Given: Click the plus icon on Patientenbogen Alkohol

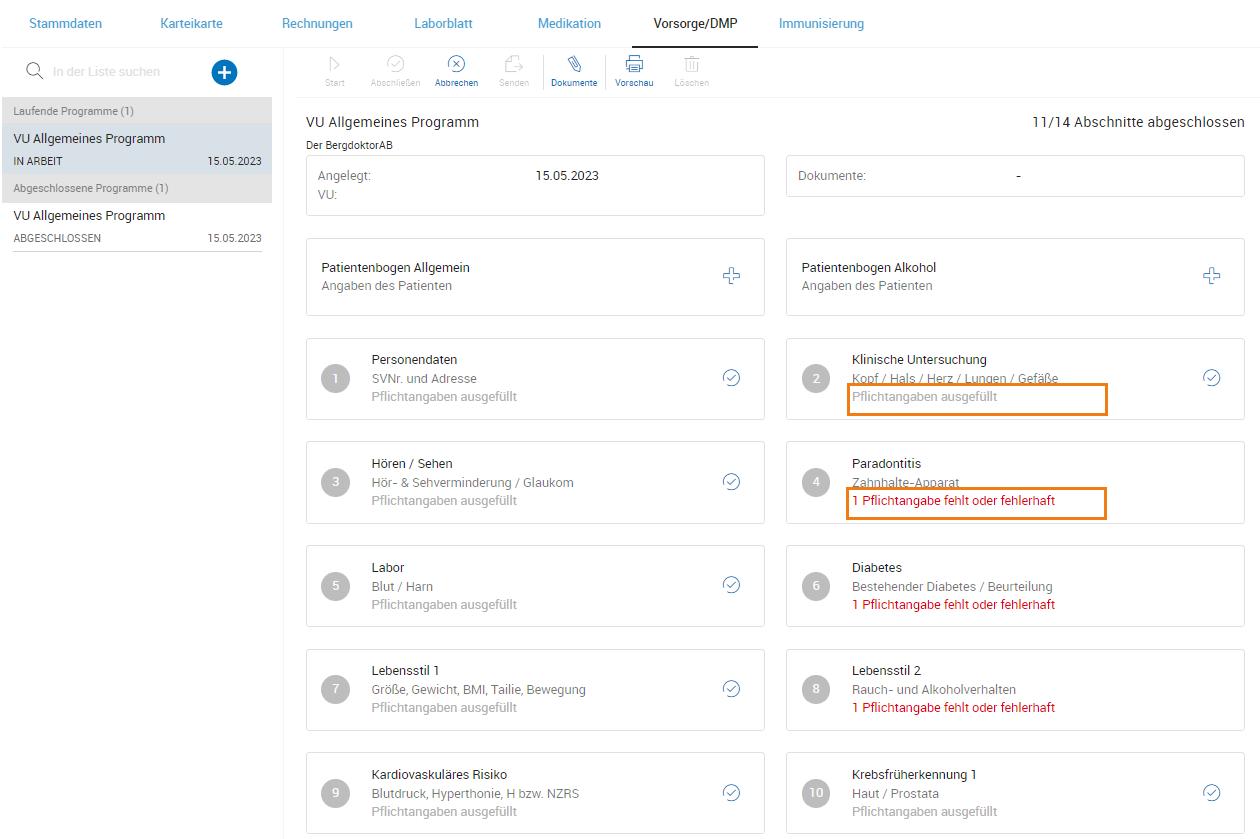Looking at the screenshot, I should click(x=1211, y=276).
